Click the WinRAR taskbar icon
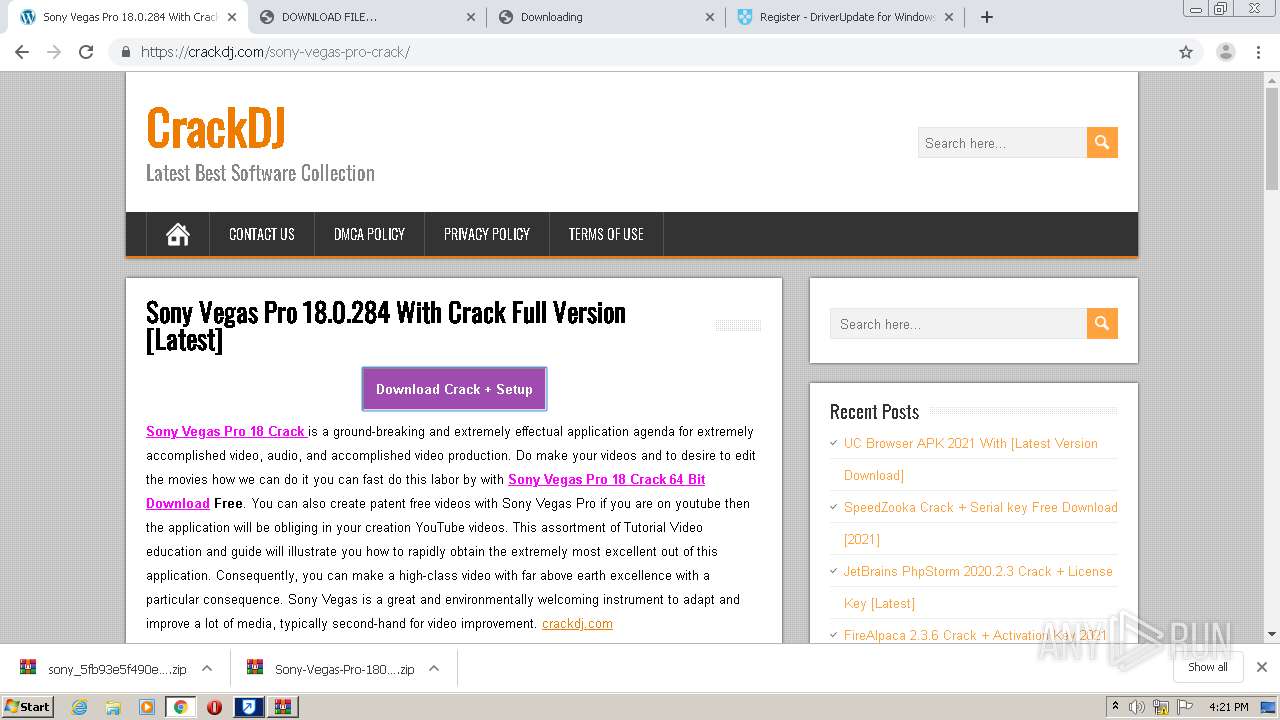Screen dimensions: 1280x720 point(282,707)
